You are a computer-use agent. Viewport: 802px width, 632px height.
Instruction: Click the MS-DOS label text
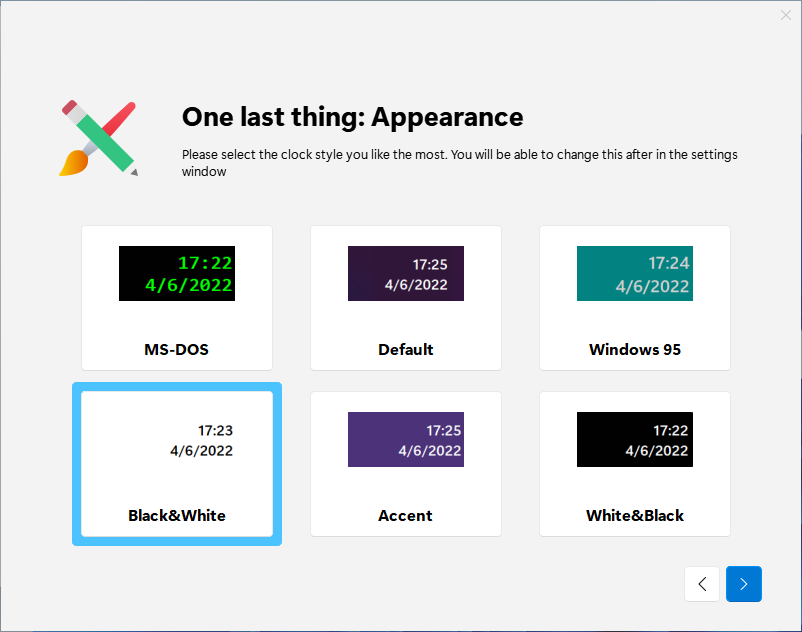click(176, 349)
